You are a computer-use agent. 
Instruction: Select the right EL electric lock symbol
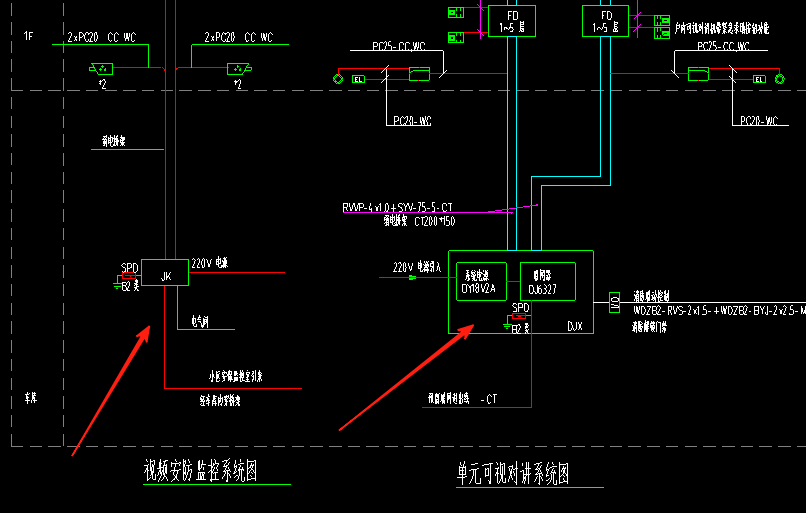tap(760, 79)
